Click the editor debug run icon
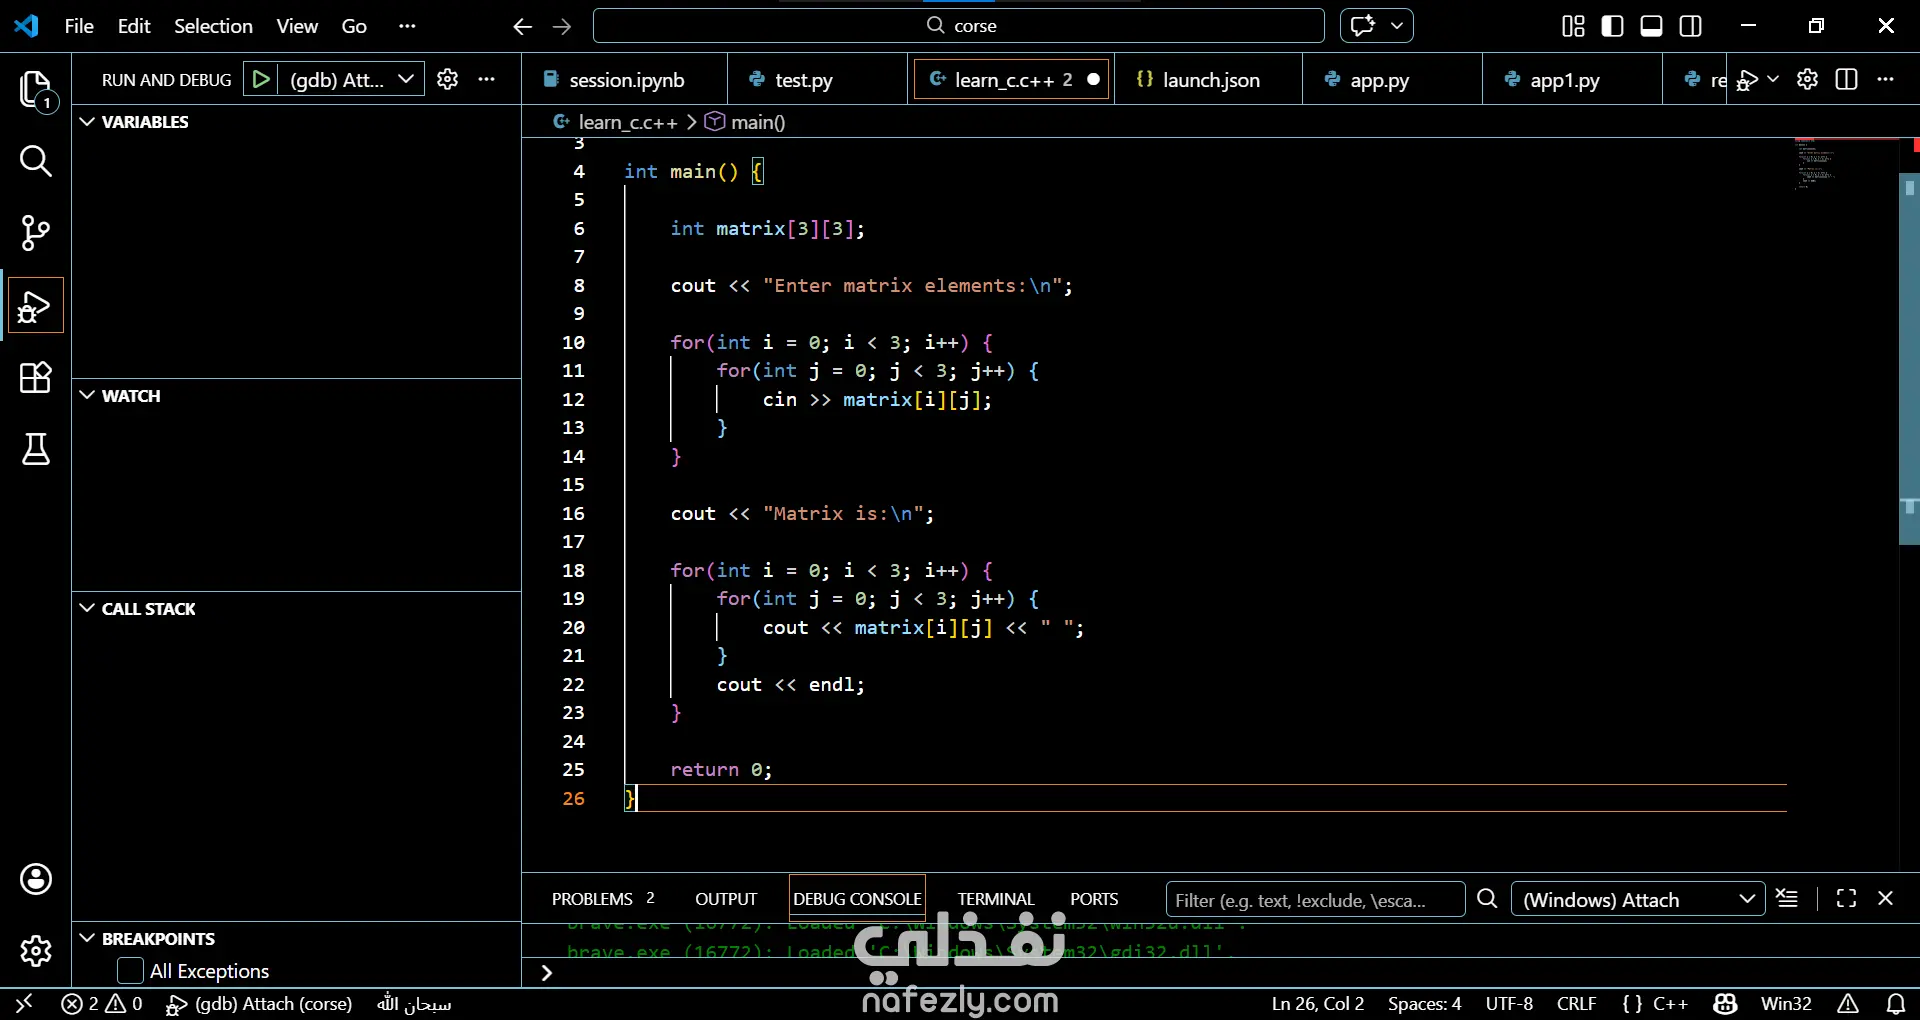The image size is (1920, 1020). [1747, 80]
